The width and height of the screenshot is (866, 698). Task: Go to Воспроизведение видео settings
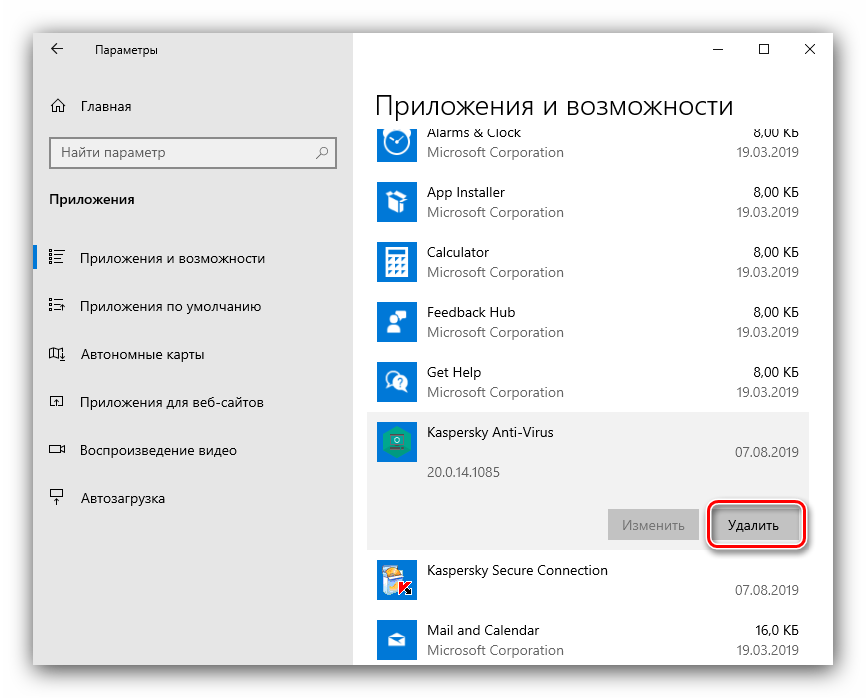158,450
